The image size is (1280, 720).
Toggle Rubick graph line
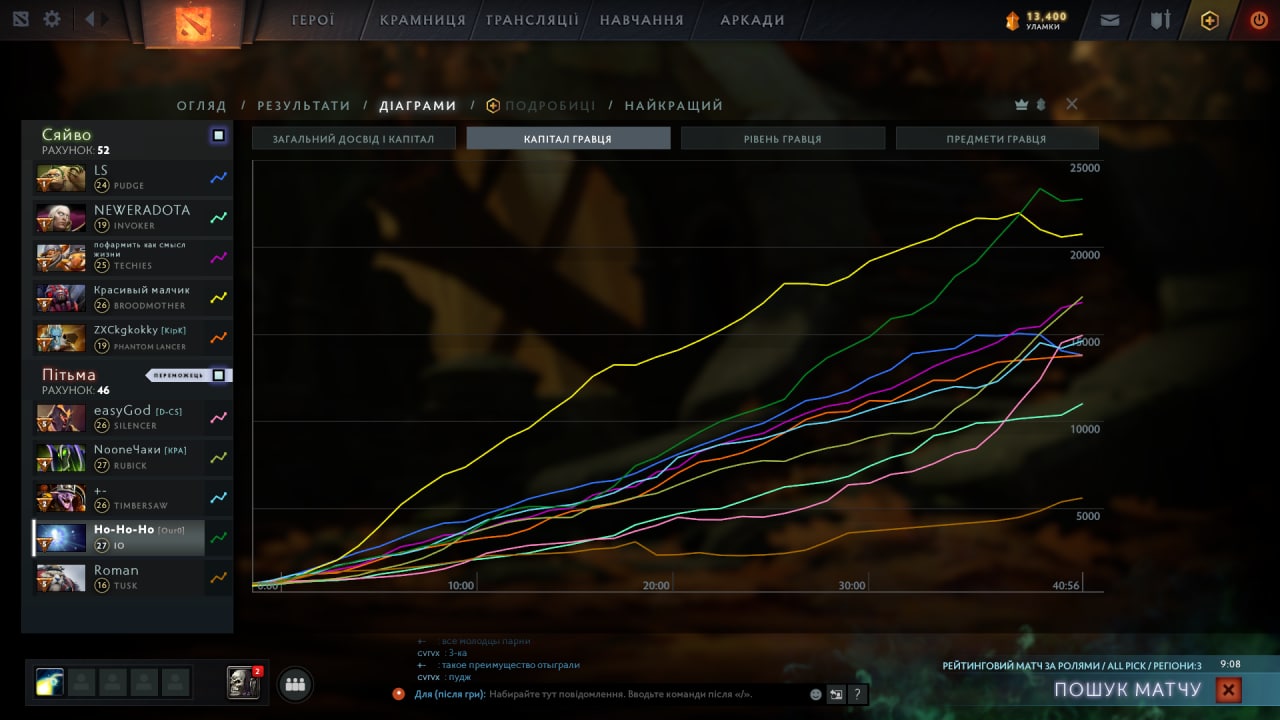[219, 458]
